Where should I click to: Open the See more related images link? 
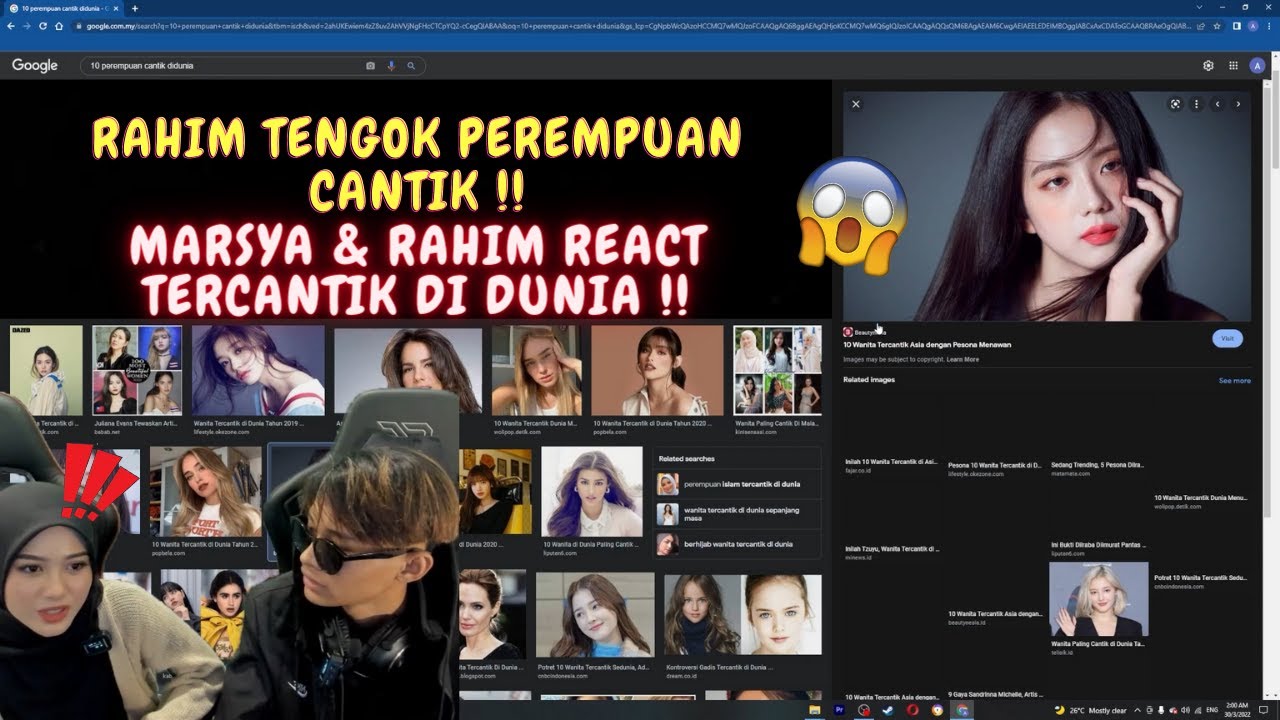click(1234, 381)
